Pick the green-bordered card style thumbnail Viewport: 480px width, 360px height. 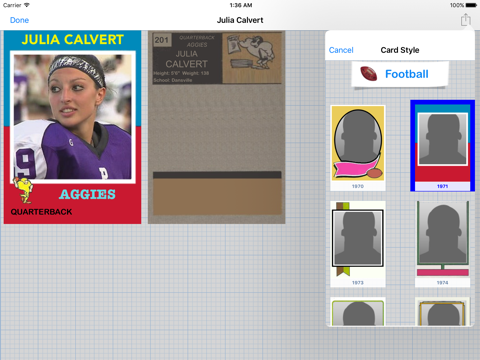(358, 312)
